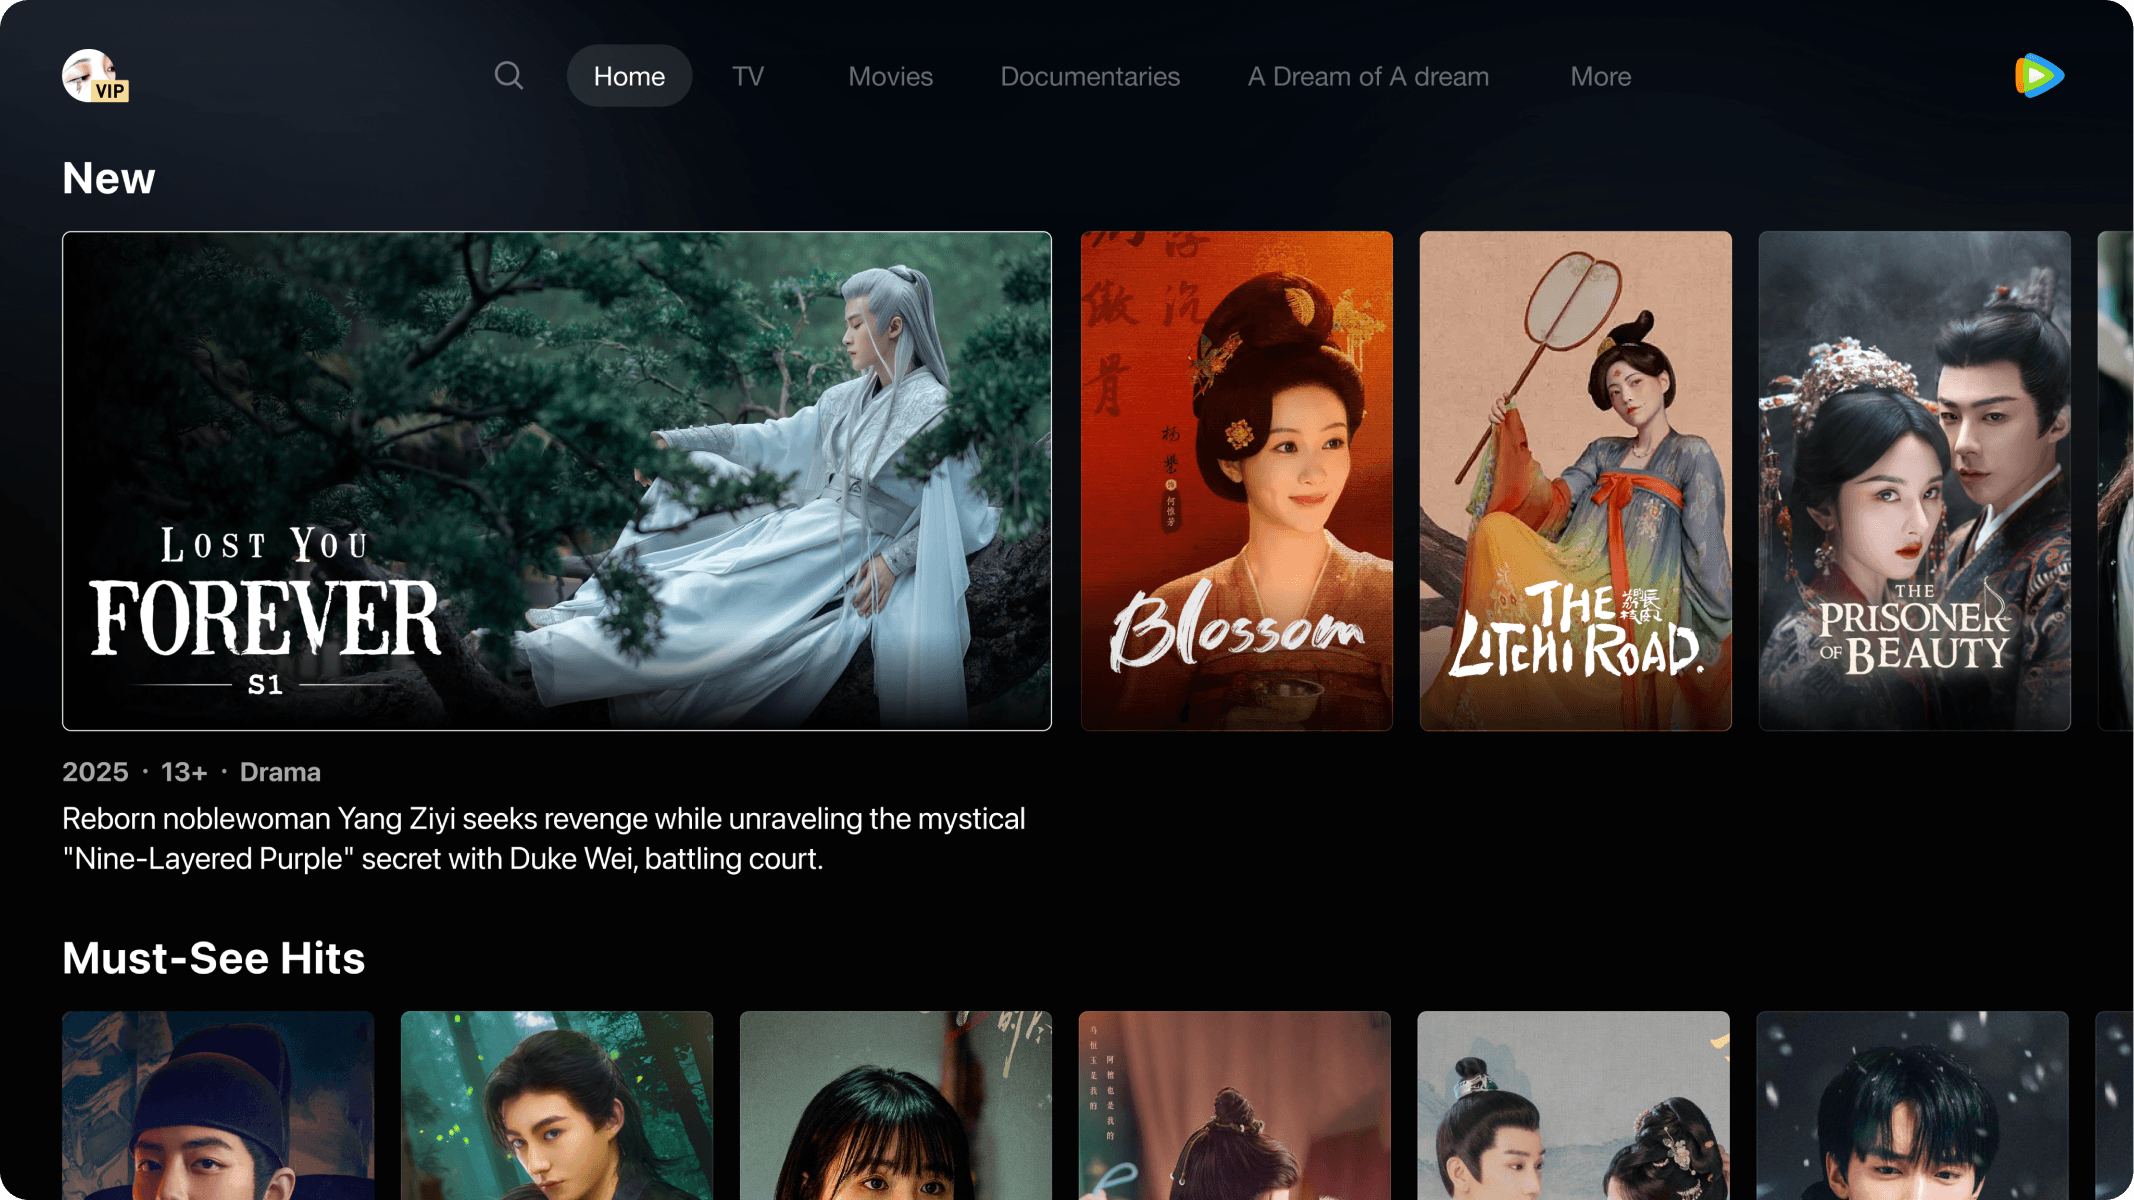Choose The Prisoner of Beauty poster

pos(1914,480)
